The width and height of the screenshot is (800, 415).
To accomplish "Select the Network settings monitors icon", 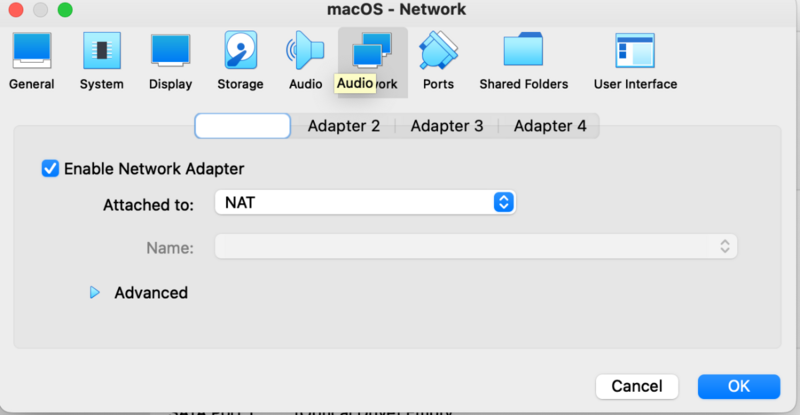I will 372,50.
